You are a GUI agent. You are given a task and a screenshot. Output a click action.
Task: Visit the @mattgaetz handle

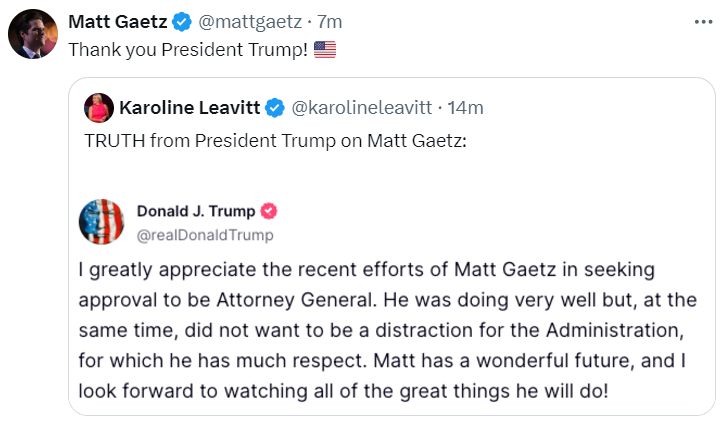pyautogui.click(x=246, y=21)
